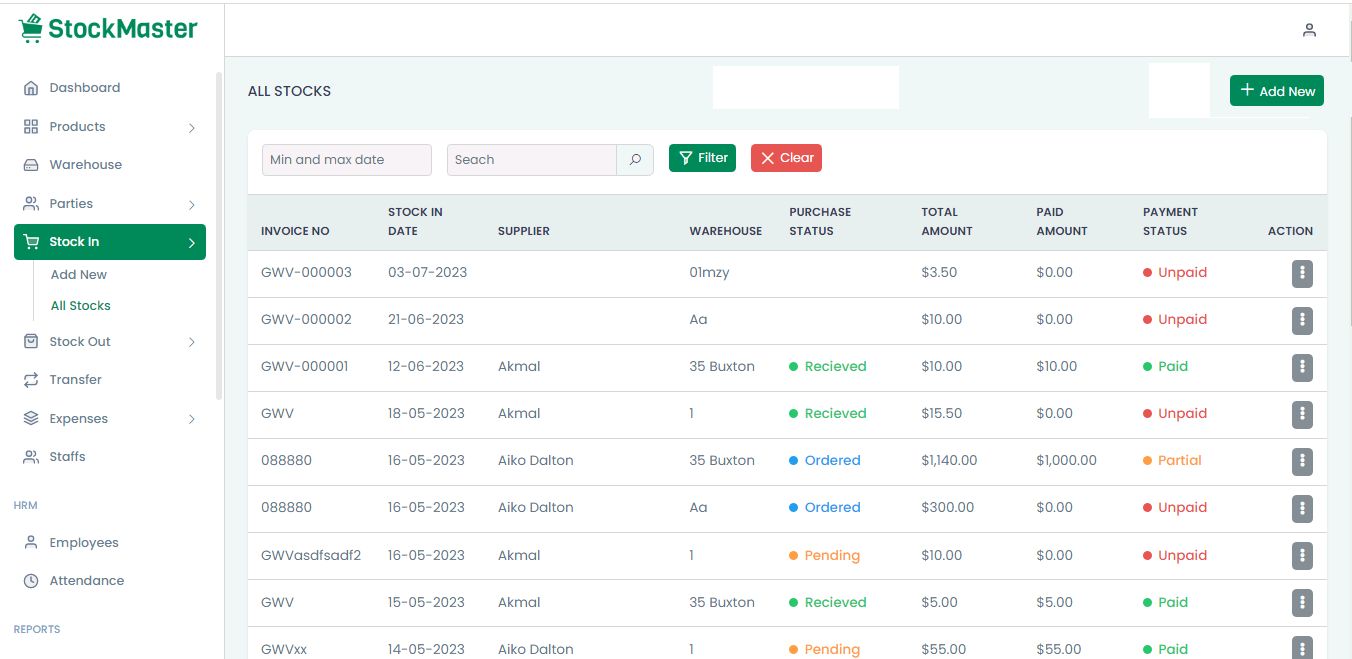Expand the Stock Out submenu
The width and height of the screenshot is (1352, 659).
coord(191,343)
